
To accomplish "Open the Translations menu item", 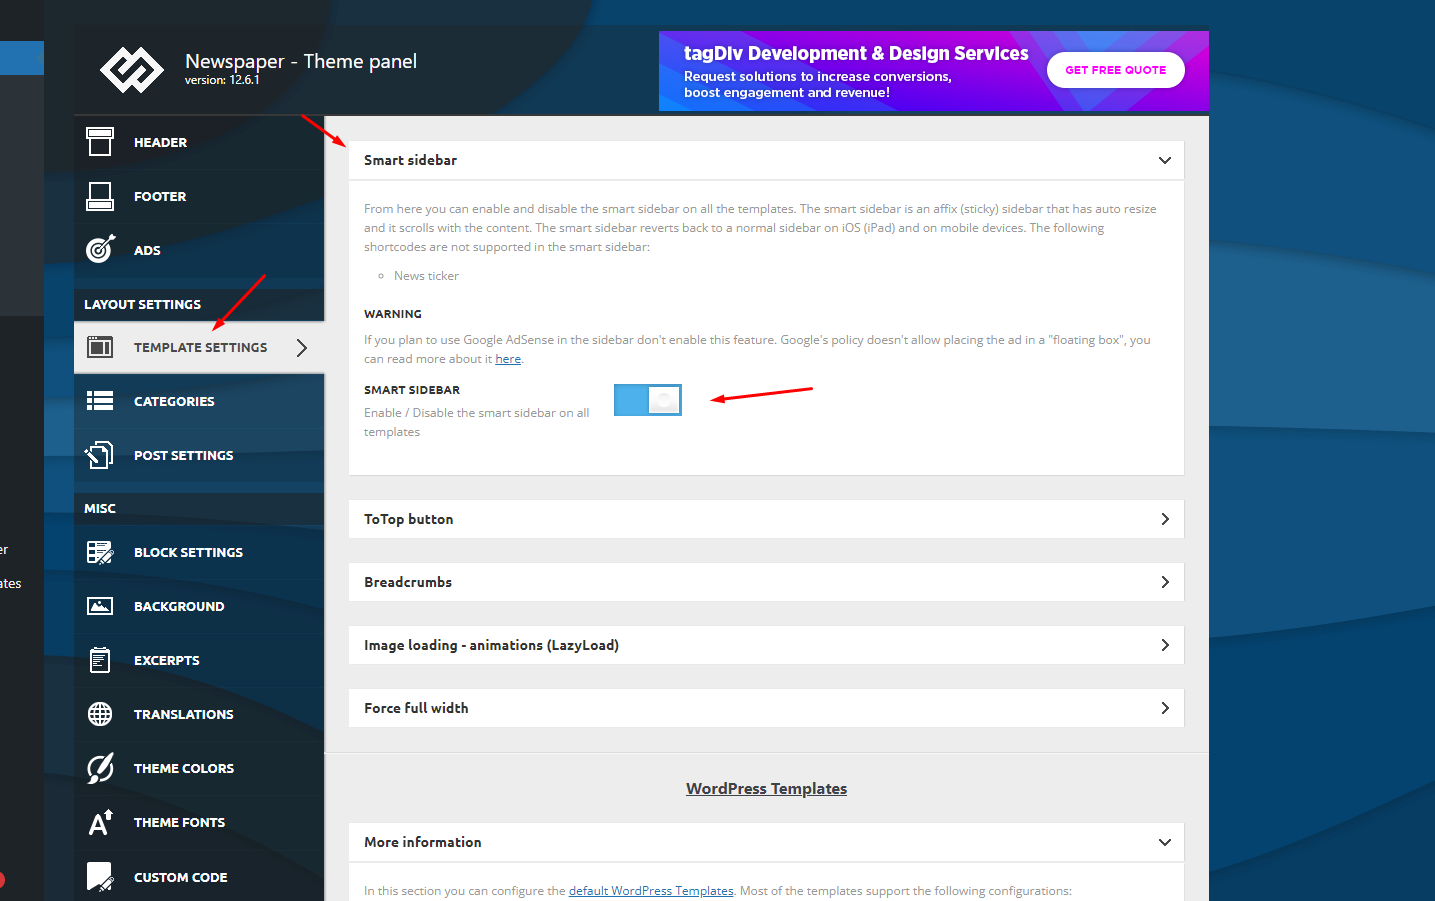I will 199,714.
